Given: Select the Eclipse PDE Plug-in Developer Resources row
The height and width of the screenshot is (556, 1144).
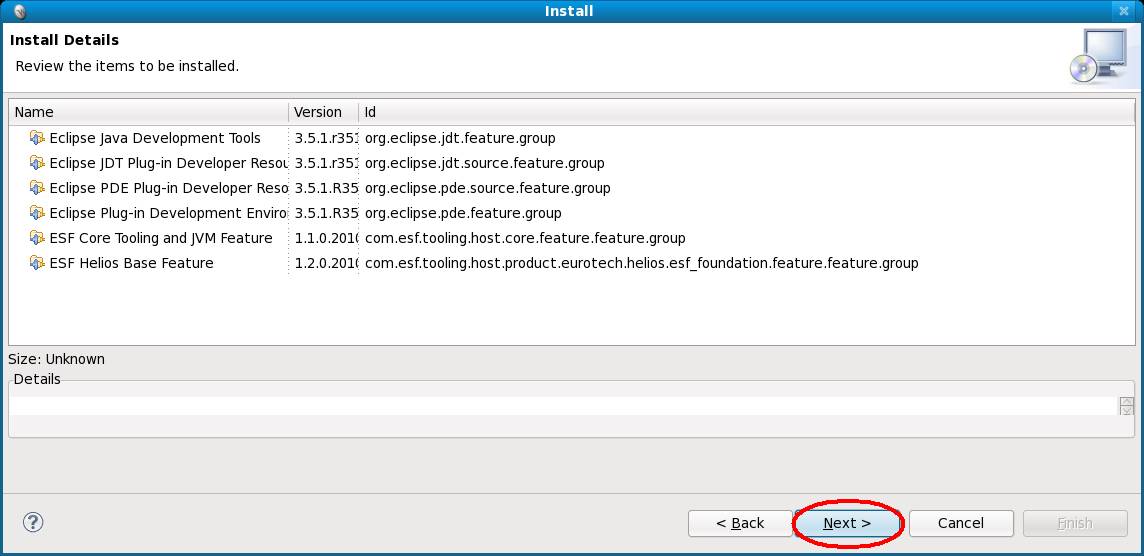Looking at the screenshot, I should coord(572,188).
